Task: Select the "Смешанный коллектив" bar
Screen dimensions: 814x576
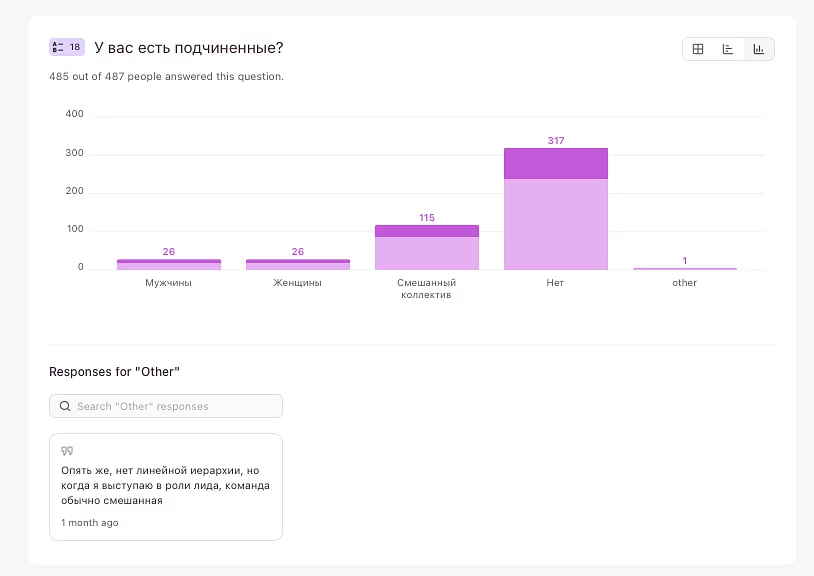Action: tap(427, 252)
